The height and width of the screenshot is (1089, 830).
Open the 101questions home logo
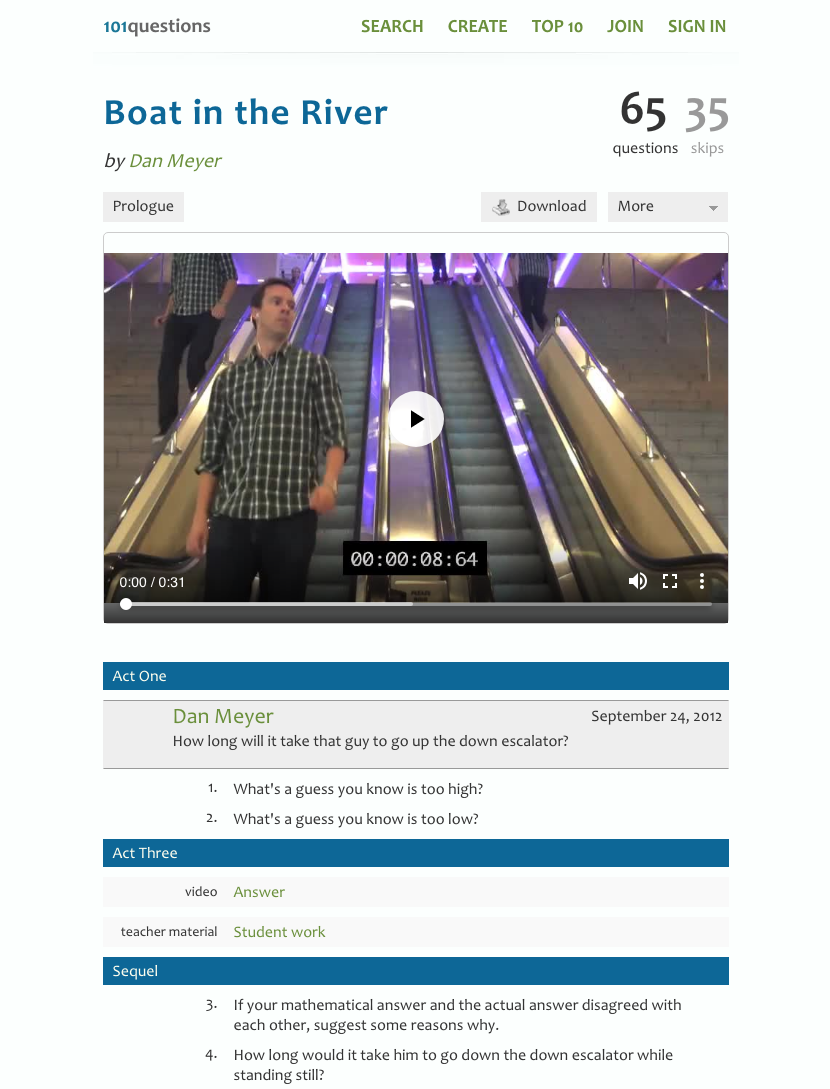157,26
